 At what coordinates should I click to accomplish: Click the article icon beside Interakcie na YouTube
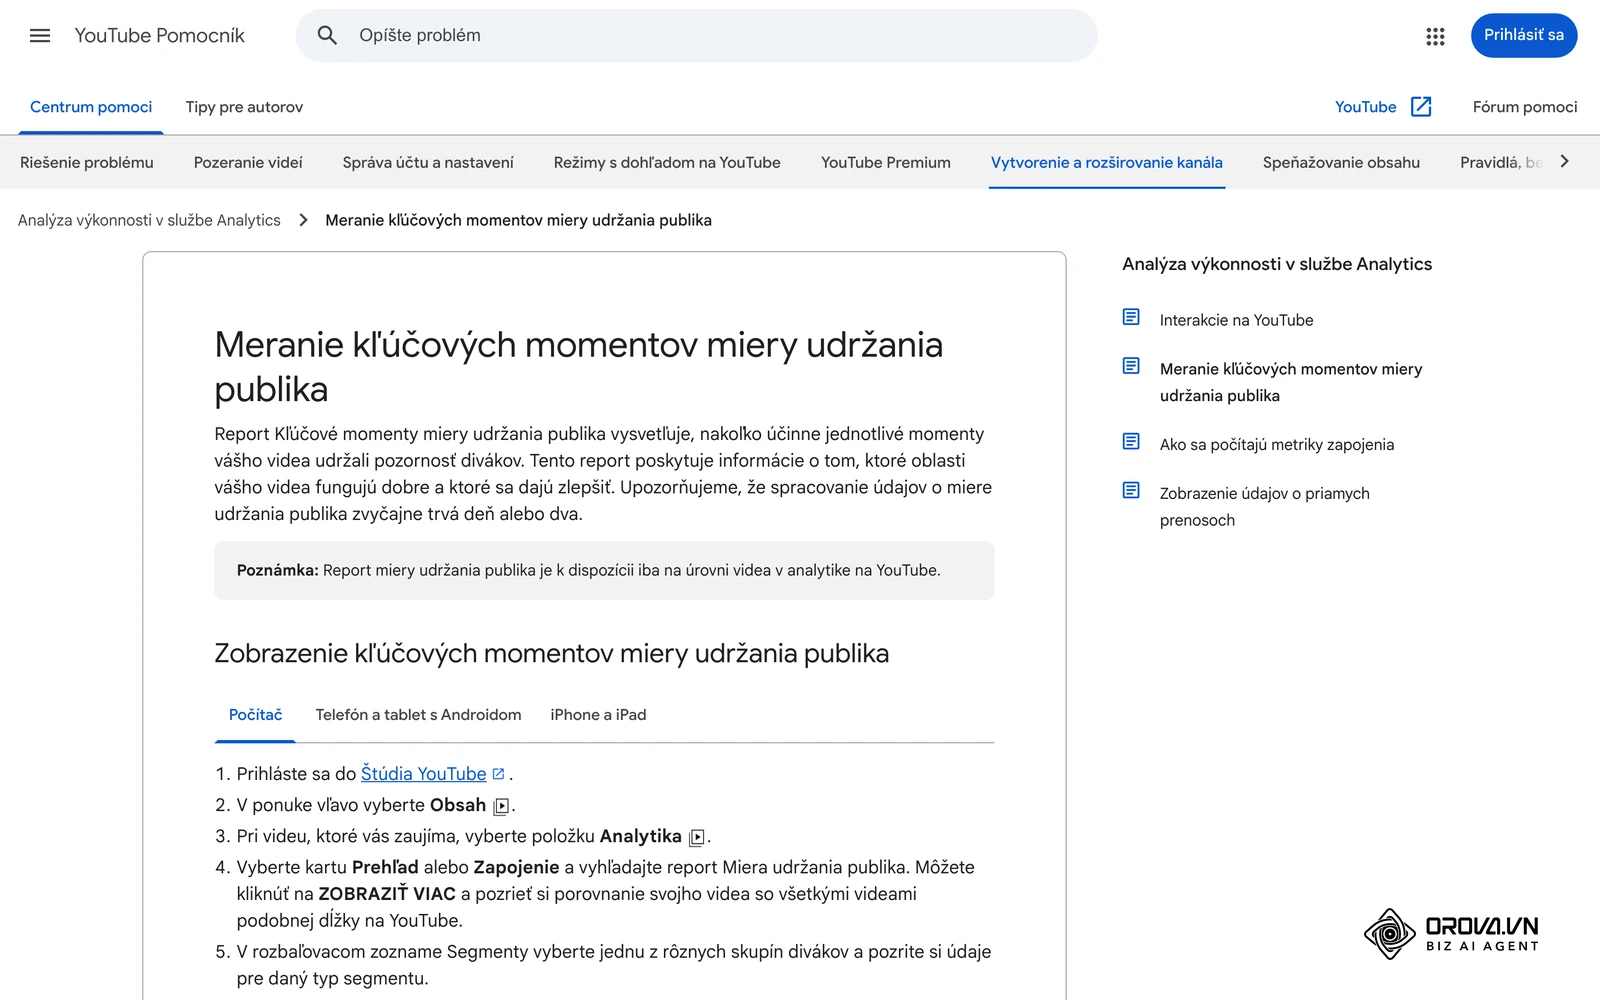point(1131,317)
